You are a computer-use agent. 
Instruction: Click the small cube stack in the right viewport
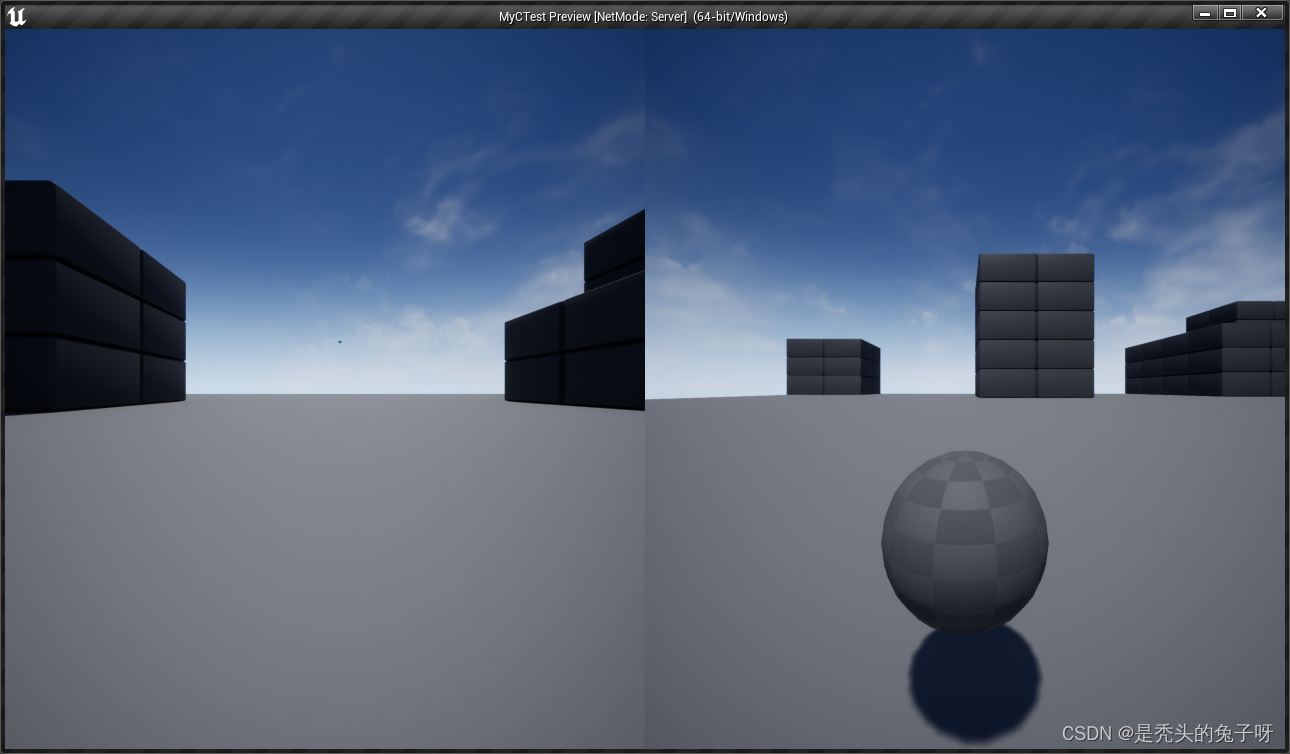tap(832, 368)
